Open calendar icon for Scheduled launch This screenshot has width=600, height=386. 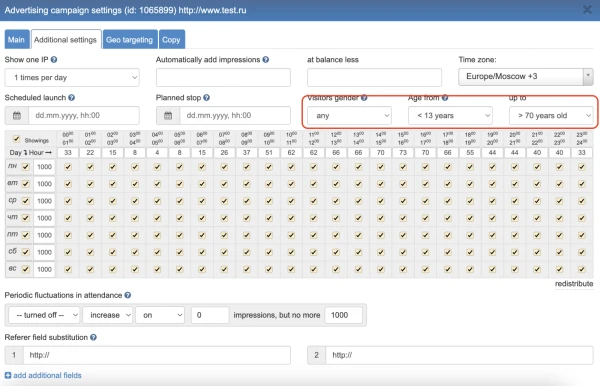click(17, 116)
